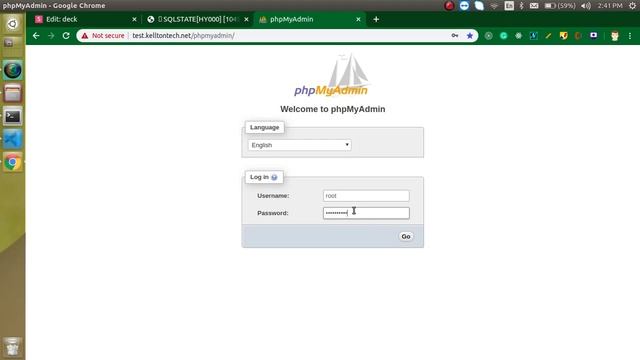The height and width of the screenshot is (360, 640).
Task: Open the globe browser dock icon
Action: coord(13,70)
